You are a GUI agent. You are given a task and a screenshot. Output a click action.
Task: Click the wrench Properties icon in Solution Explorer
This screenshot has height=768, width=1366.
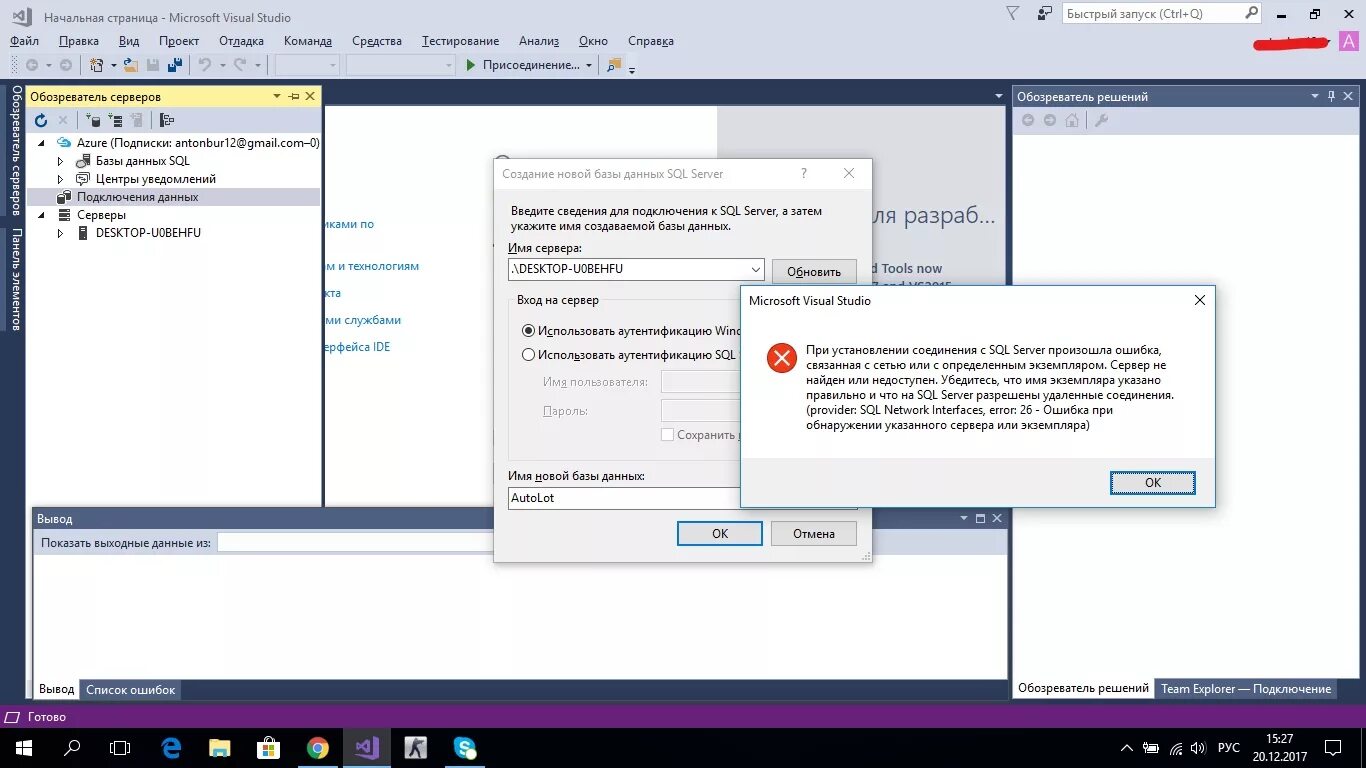pos(1102,120)
